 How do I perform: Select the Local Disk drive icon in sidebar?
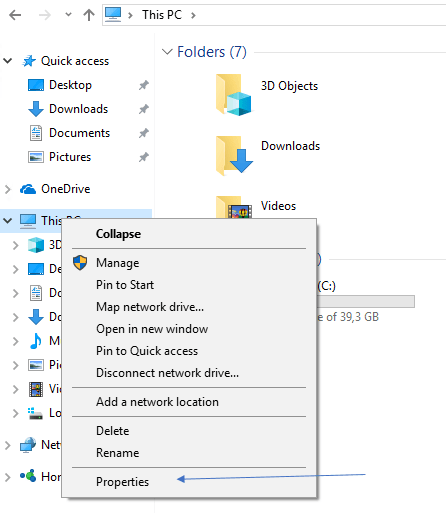(36, 413)
